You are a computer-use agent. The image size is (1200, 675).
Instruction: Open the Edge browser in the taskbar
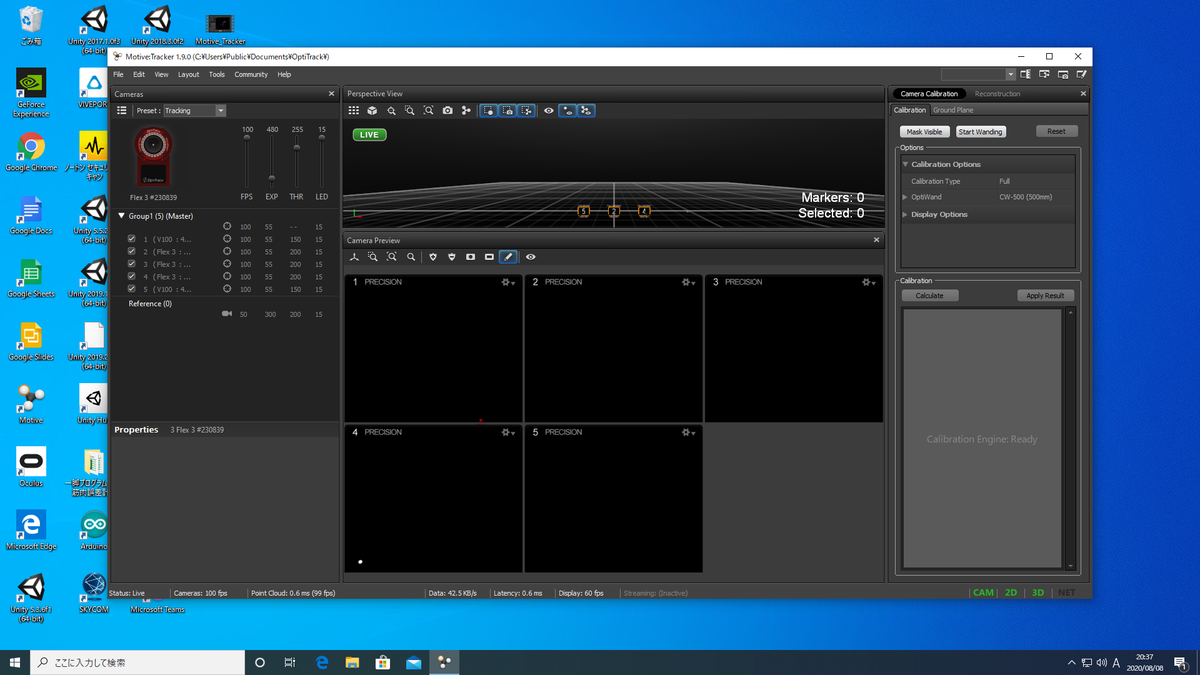click(x=322, y=662)
